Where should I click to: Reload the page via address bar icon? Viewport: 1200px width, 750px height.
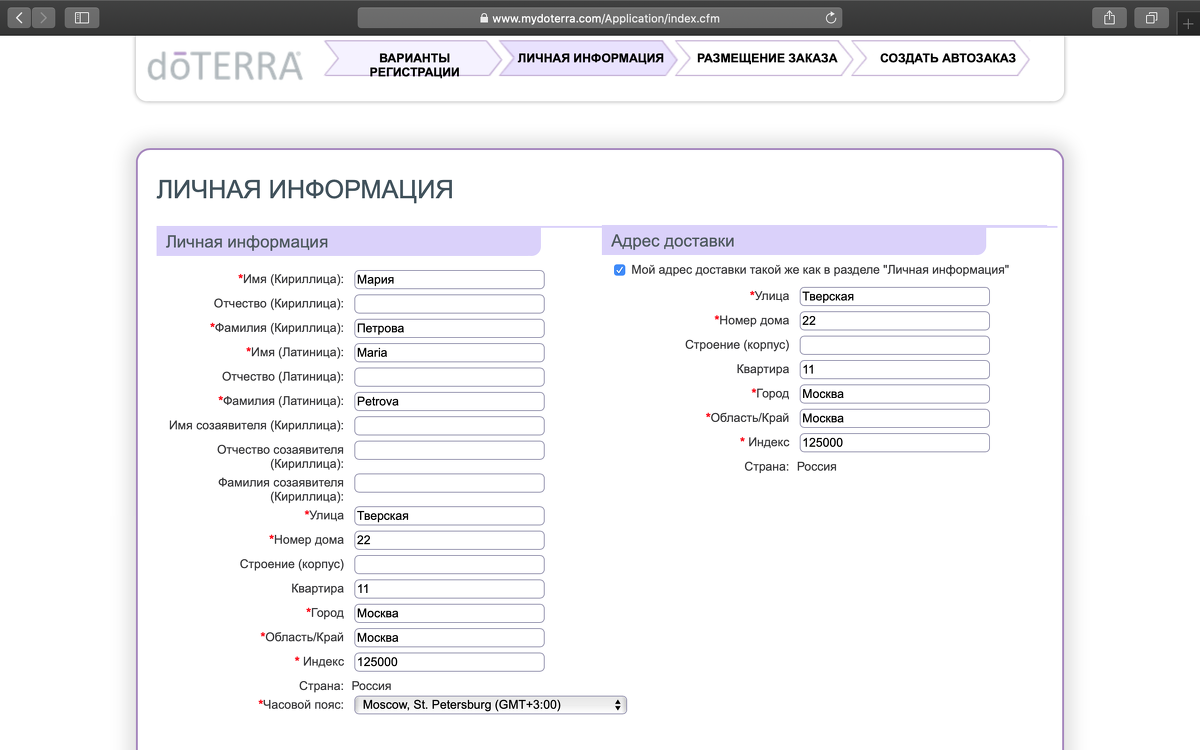830,18
